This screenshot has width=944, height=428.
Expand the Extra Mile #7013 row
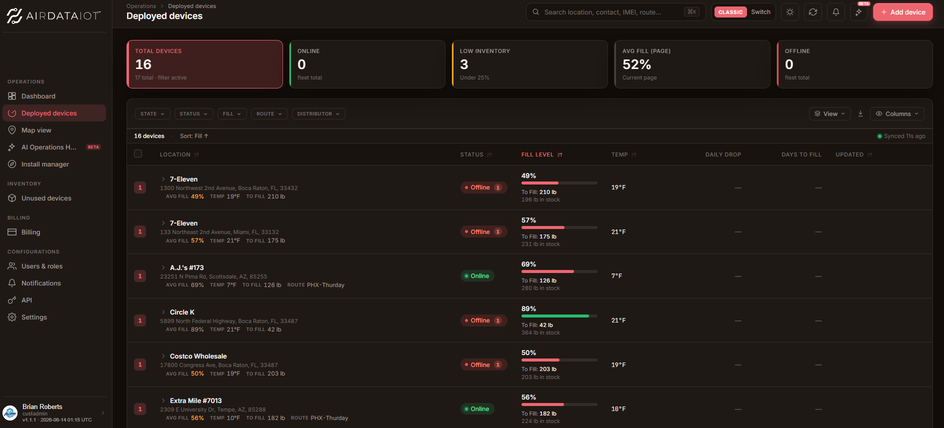click(163, 400)
